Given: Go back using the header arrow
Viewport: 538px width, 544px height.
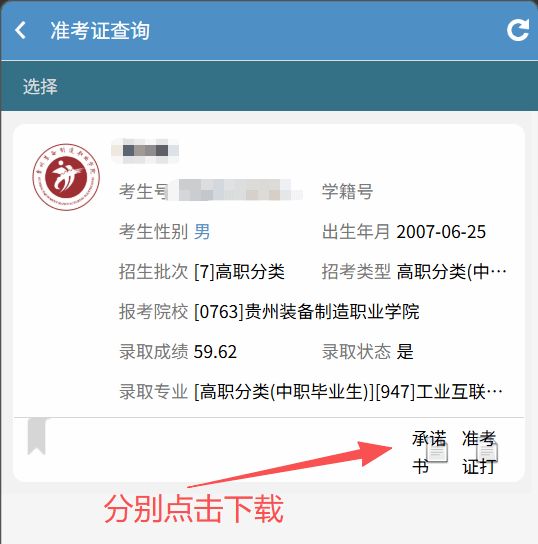Looking at the screenshot, I should (x=20, y=30).
